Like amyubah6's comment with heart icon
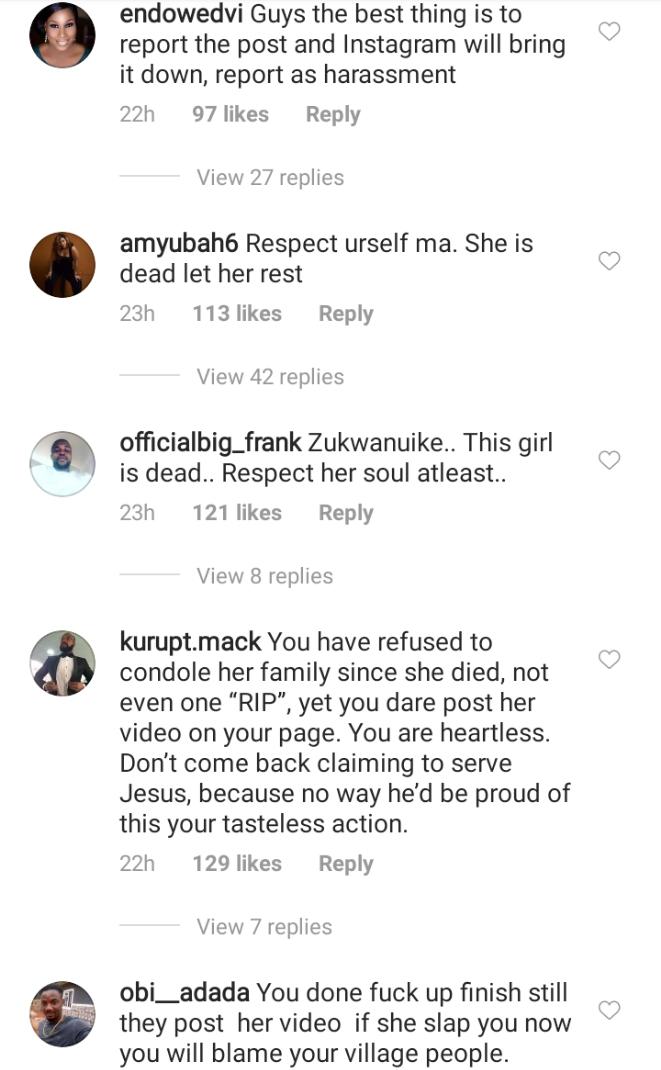661x1070 pixels. point(608,261)
